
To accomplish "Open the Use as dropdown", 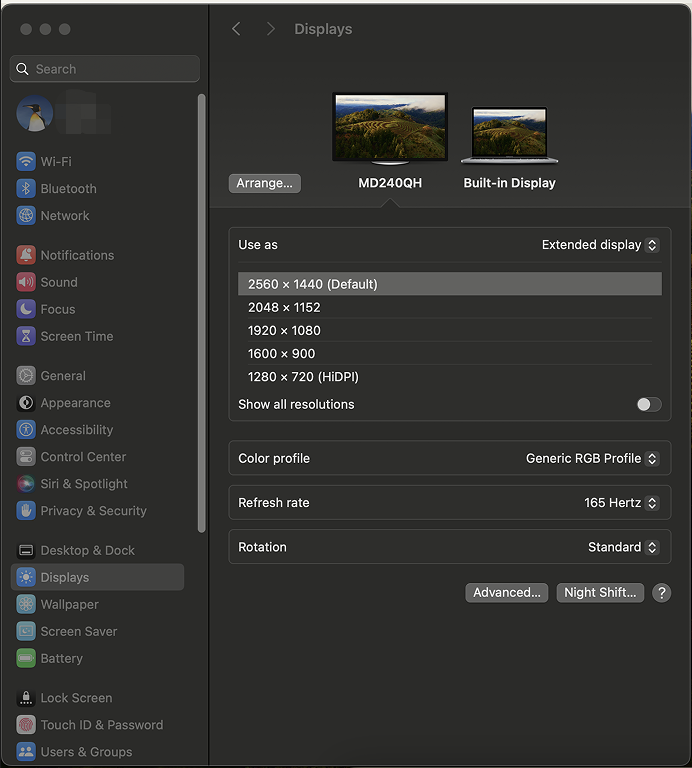I will point(600,245).
